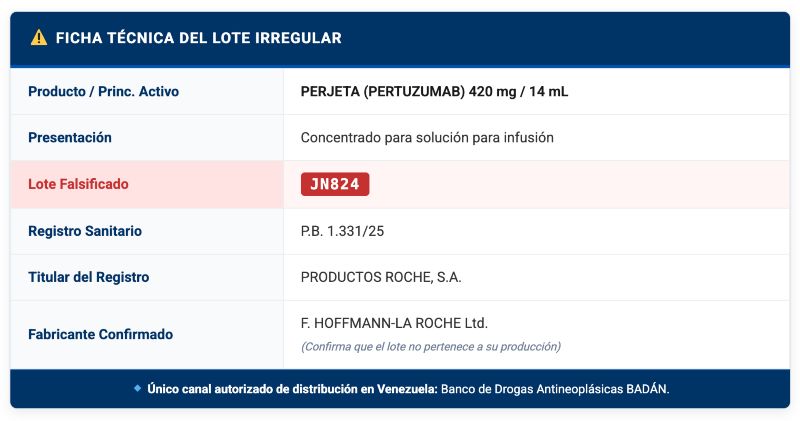
Task: Click the 'Titular del Registro' label
Action: pyautogui.click(x=89, y=277)
